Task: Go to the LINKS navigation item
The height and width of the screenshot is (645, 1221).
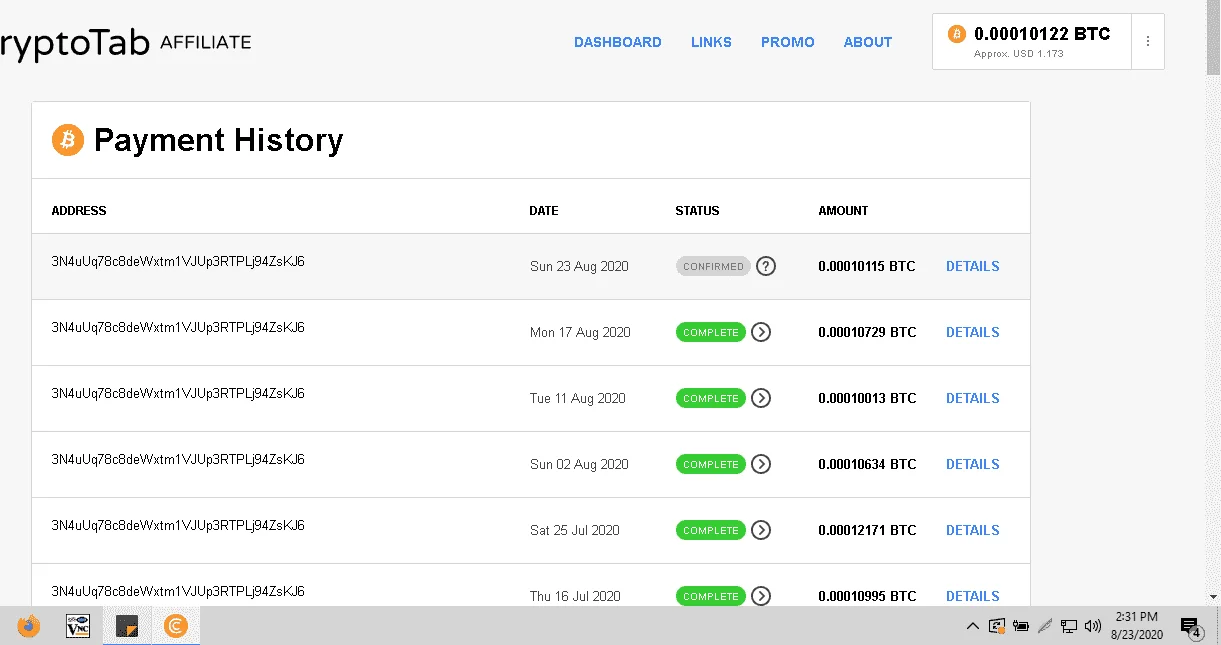Action: [711, 42]
